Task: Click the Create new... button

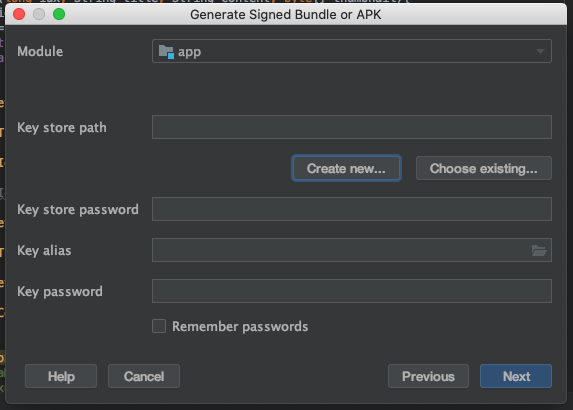Action: (x=346, y=168)
